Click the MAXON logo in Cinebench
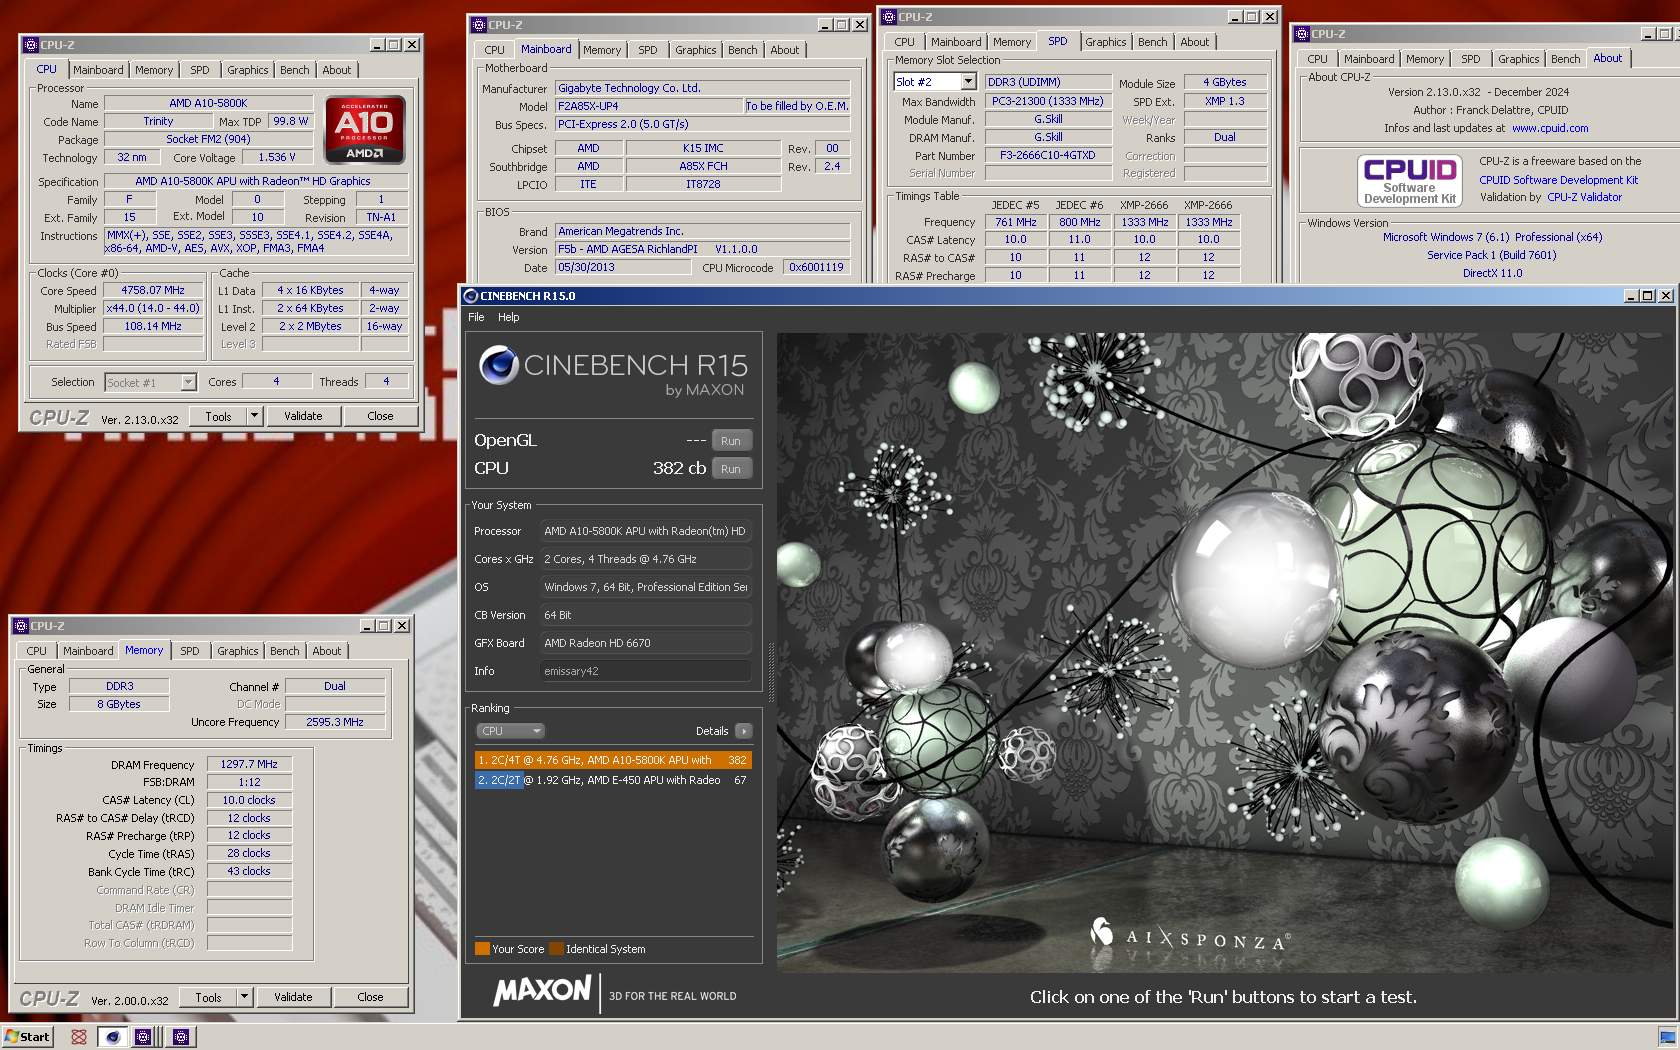This screenshot has width=1680, height=1050. tap(542, 991)
